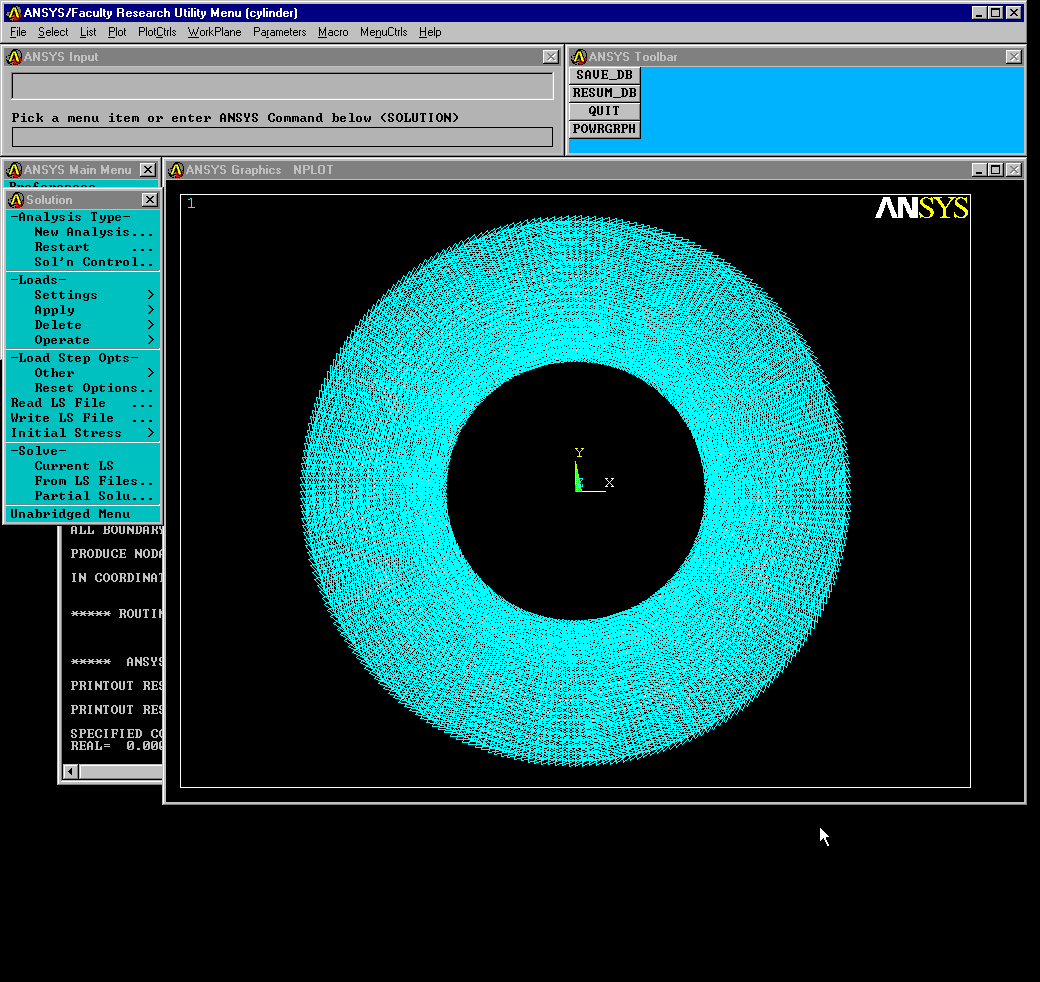Click the XYZ coordinate triad in graphics

pyautogui.click(x=592, y=471)
